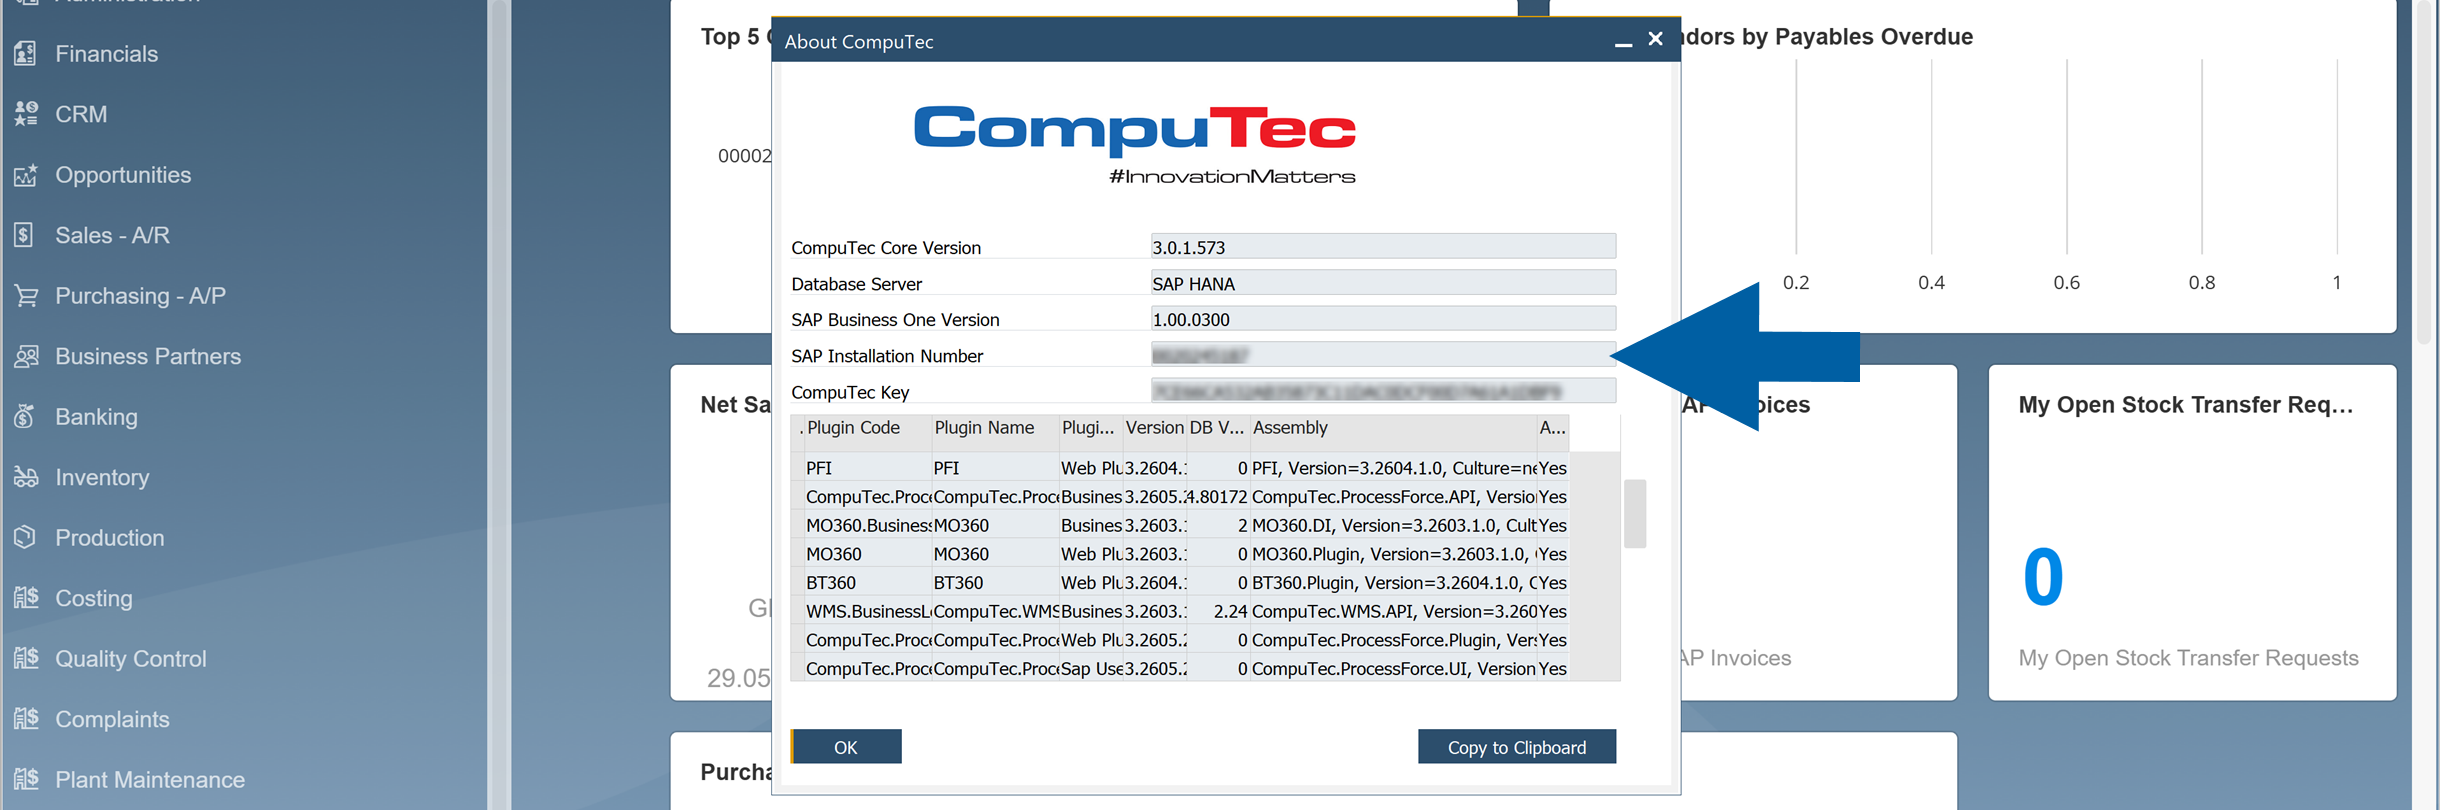Screen dimensions: 2440x810
Task: Click the Banking money bag icon
Action: (26, 417)
